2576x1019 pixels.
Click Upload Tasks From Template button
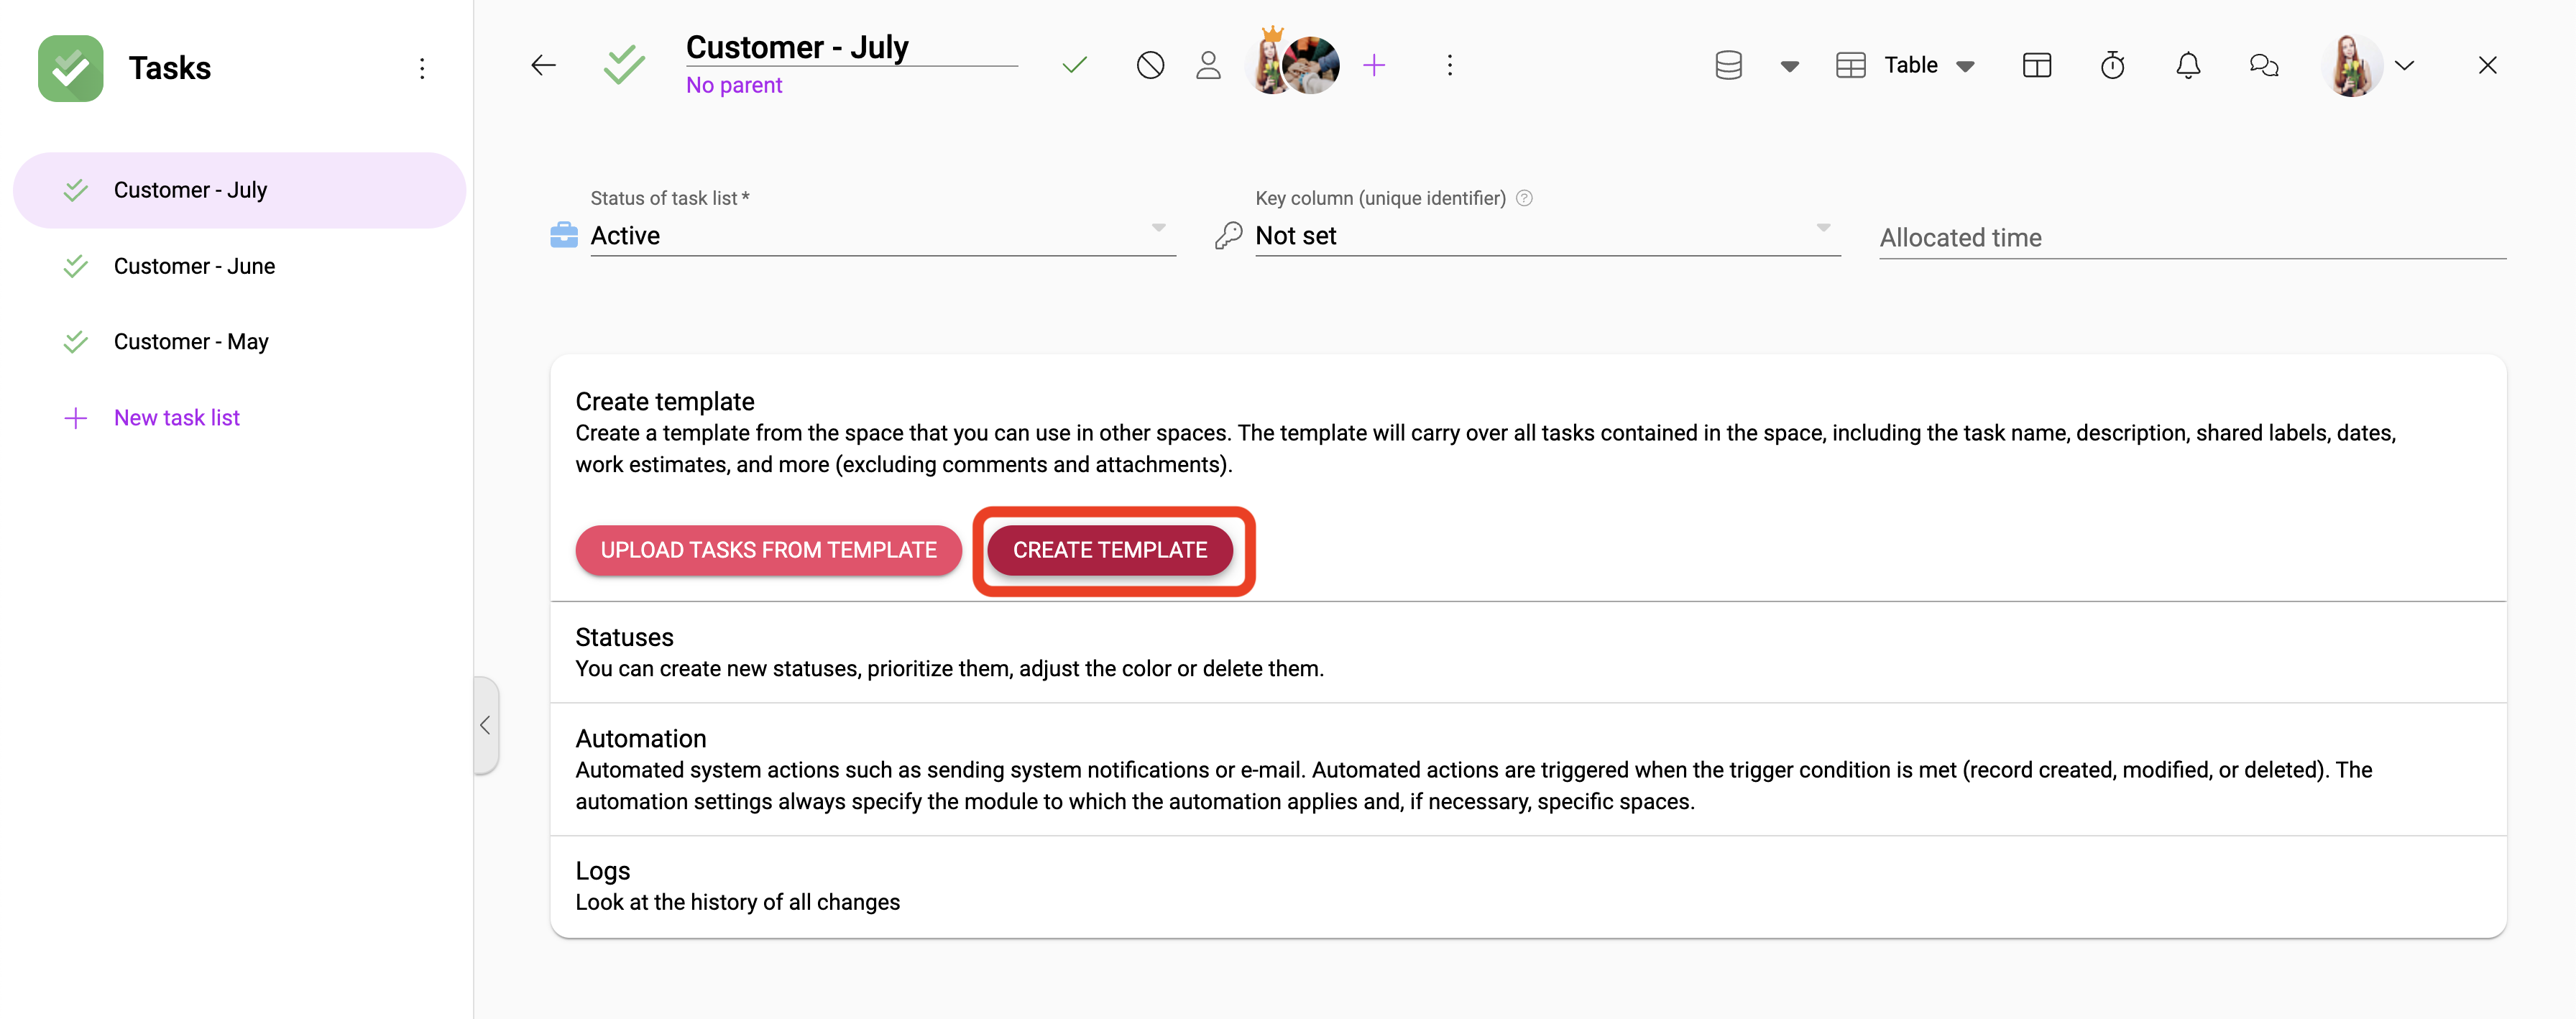coord(768,550)
